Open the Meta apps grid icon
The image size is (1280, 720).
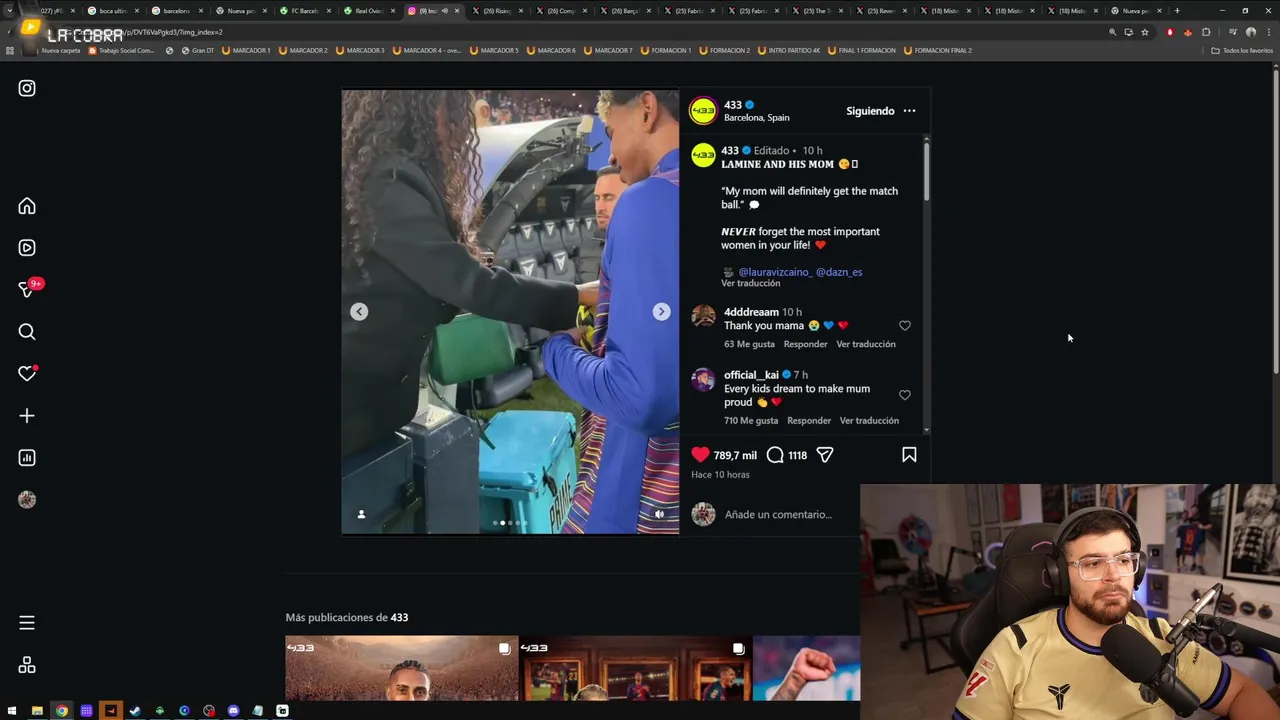click(27, 665)
